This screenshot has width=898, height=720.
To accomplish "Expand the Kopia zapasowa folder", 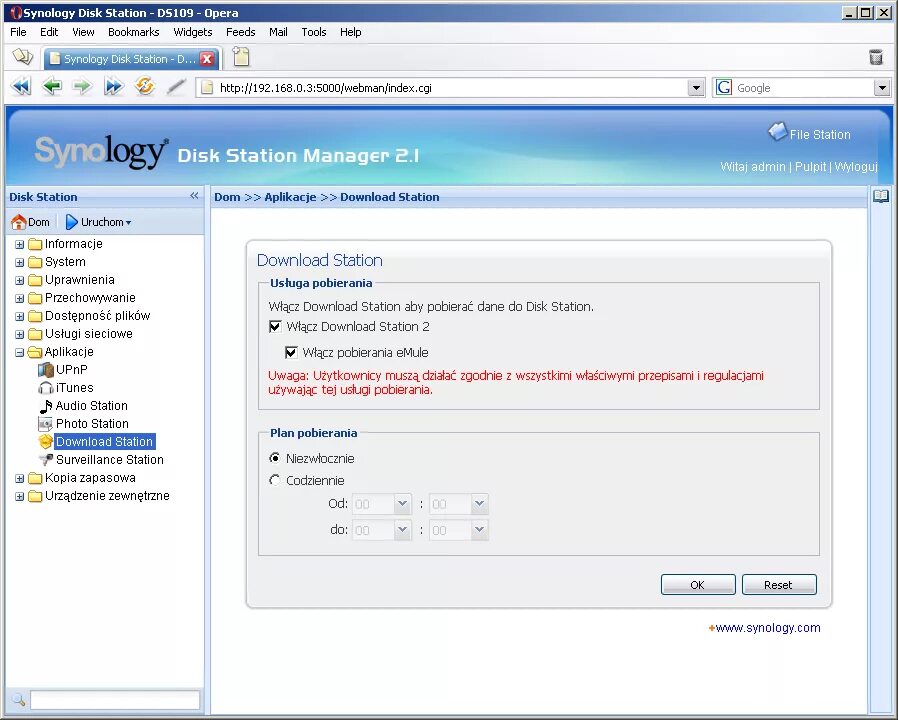I will pyautogui.click(x=19, y=478).
